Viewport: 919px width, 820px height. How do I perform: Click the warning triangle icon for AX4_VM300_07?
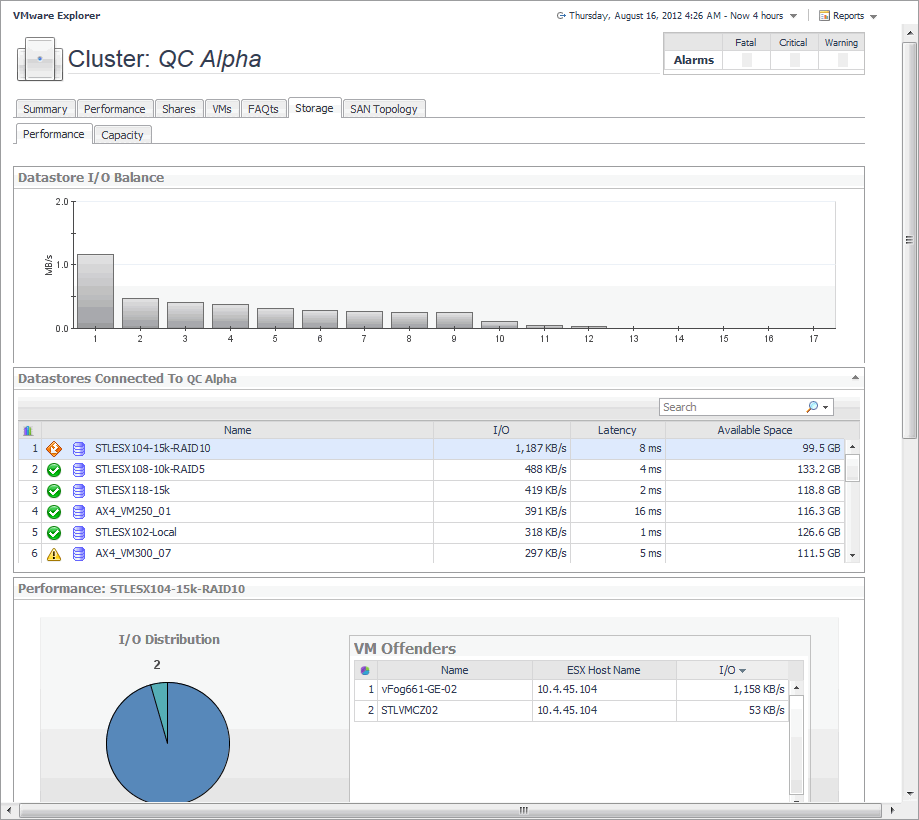click(54, 554)
